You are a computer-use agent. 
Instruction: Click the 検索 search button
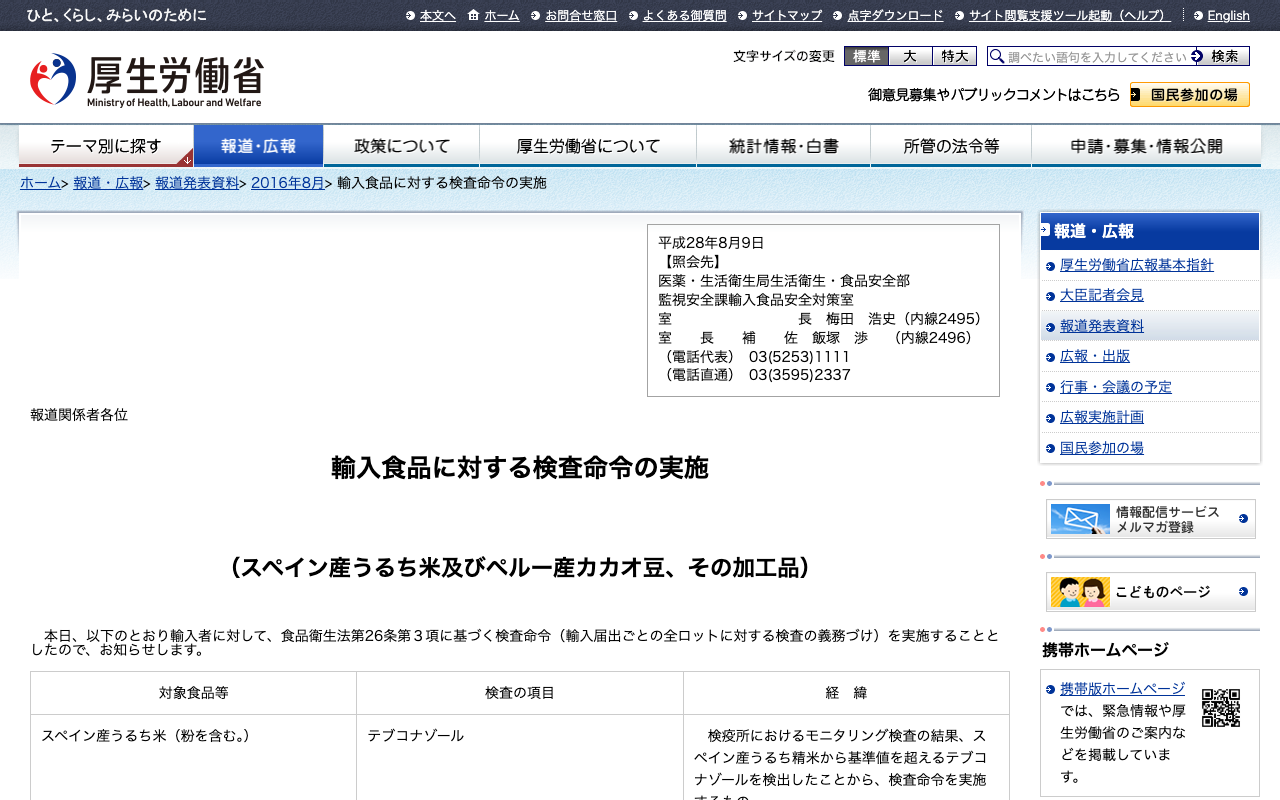pyautogui.click(x=1220, y=56)
